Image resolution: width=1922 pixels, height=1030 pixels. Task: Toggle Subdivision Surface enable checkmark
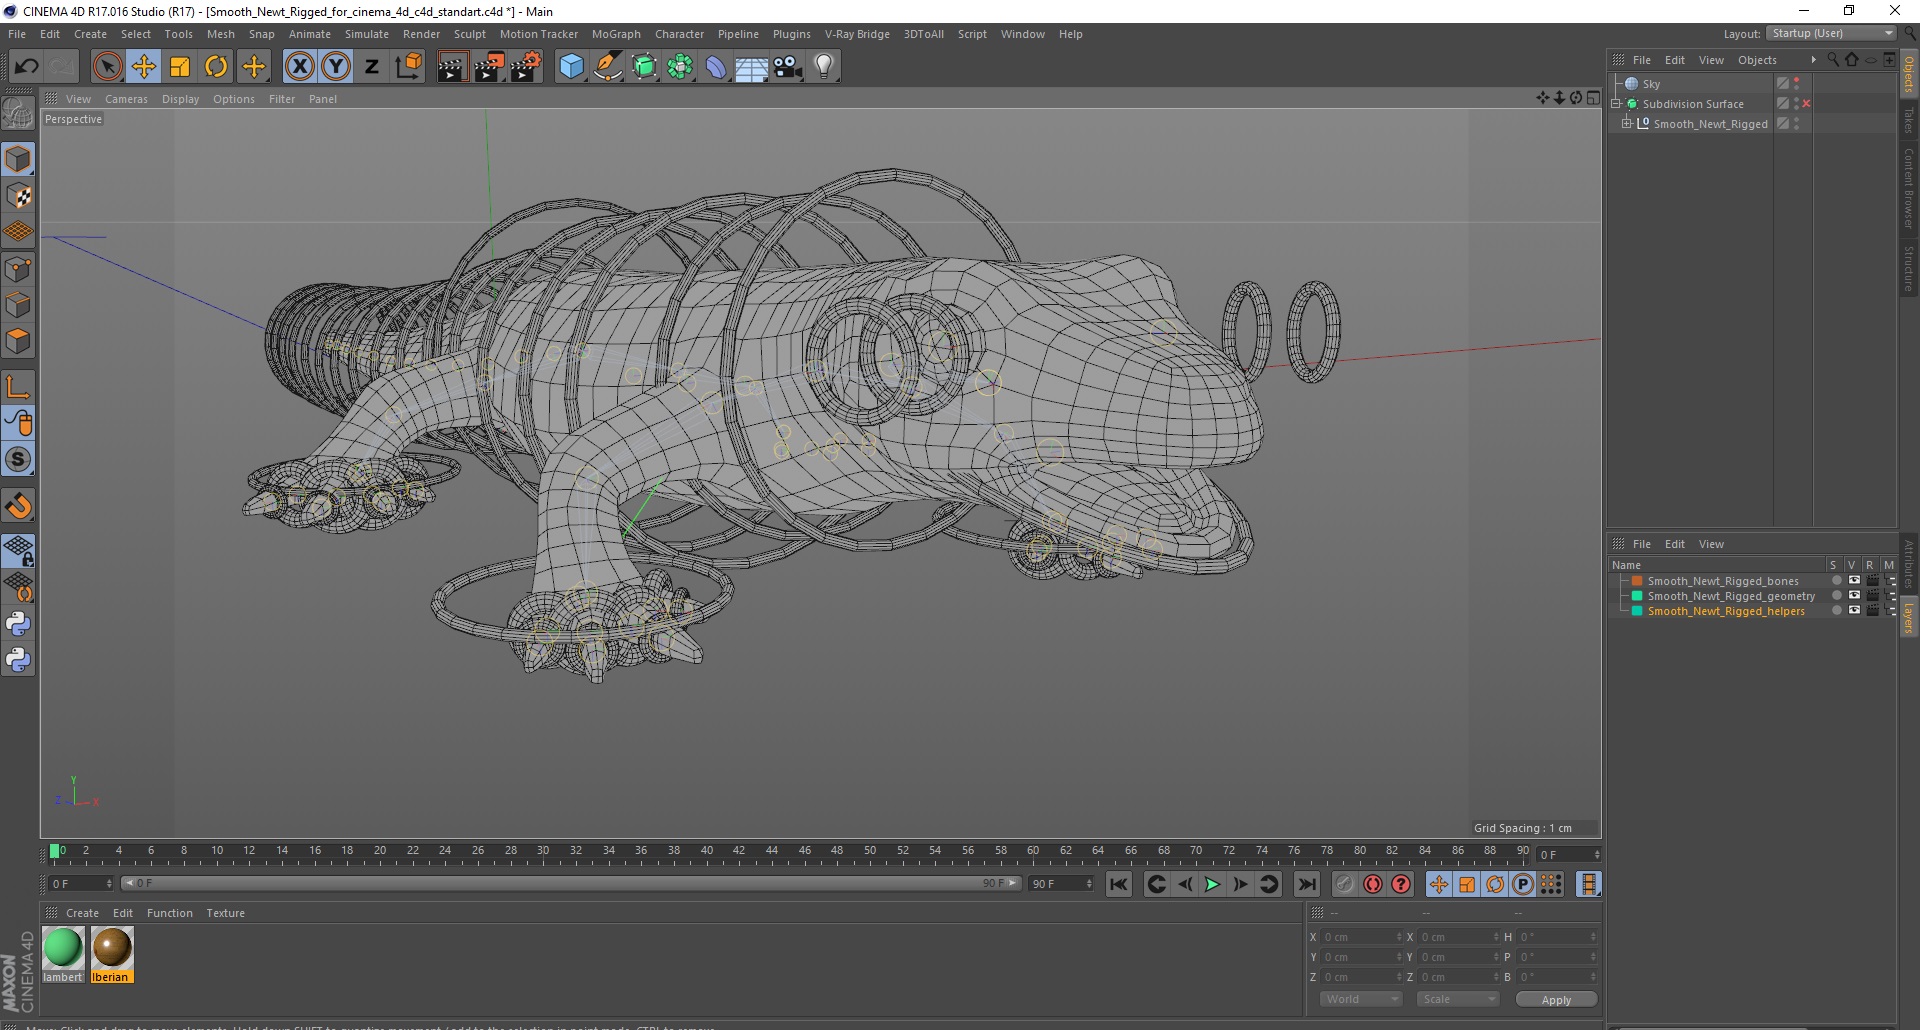click(1806, 104)
